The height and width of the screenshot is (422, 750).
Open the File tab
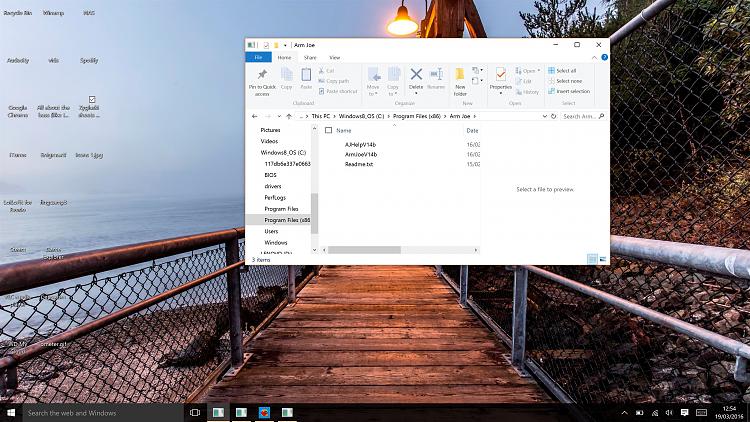pos(258,57)
